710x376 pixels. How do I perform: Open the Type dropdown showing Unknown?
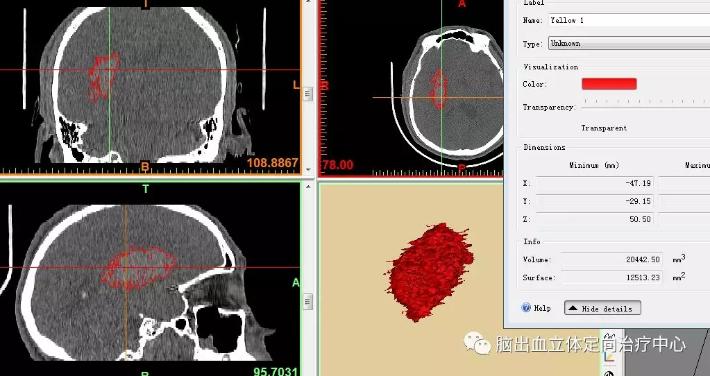click(x=629, y=43)
